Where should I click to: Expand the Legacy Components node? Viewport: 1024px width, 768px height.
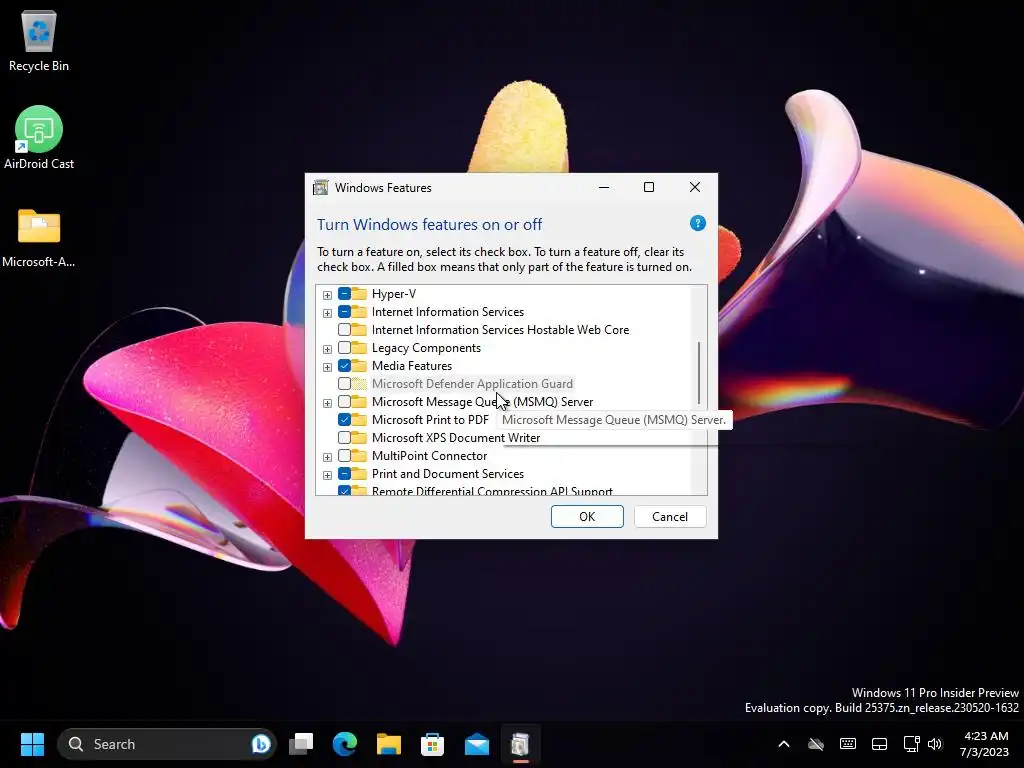(x=327, y=349)
